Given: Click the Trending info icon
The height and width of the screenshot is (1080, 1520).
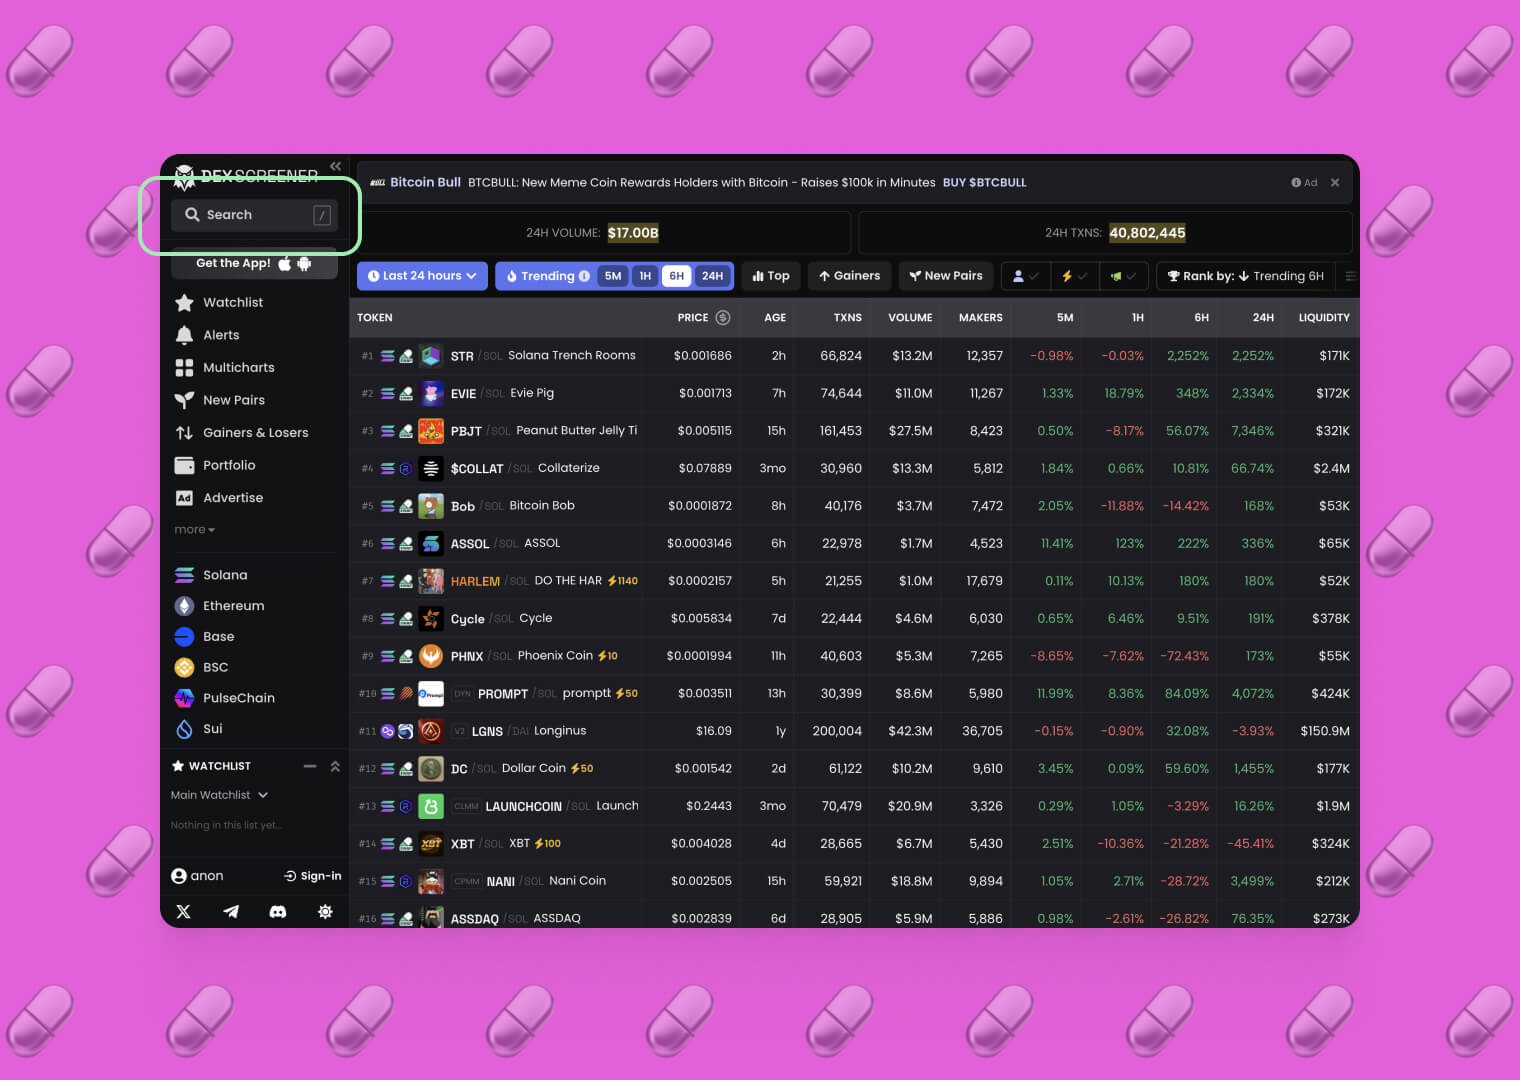Looking at the screenshot, I should (x=584, y=276).
